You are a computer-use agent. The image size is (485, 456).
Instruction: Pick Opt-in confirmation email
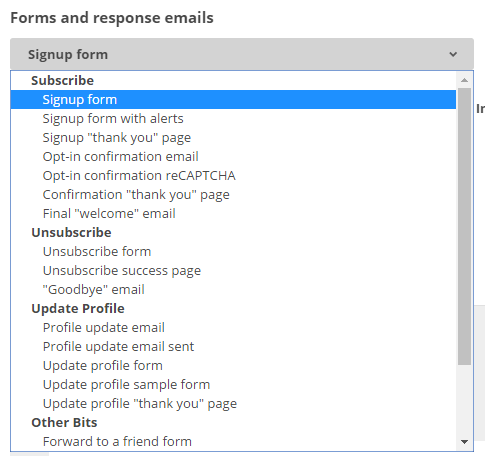[x=233, y=156]
